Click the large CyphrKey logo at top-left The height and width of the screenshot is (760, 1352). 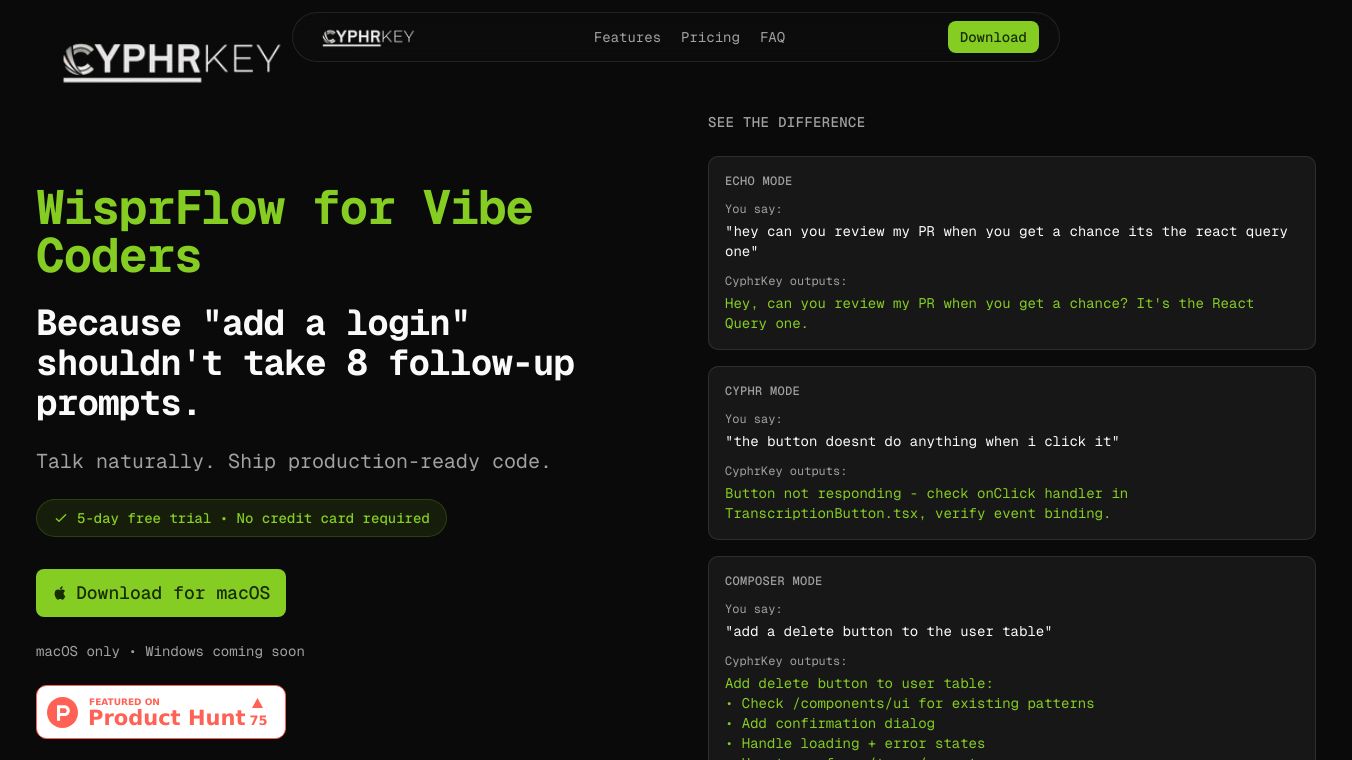pyautogui.click(x=171, y=60)
